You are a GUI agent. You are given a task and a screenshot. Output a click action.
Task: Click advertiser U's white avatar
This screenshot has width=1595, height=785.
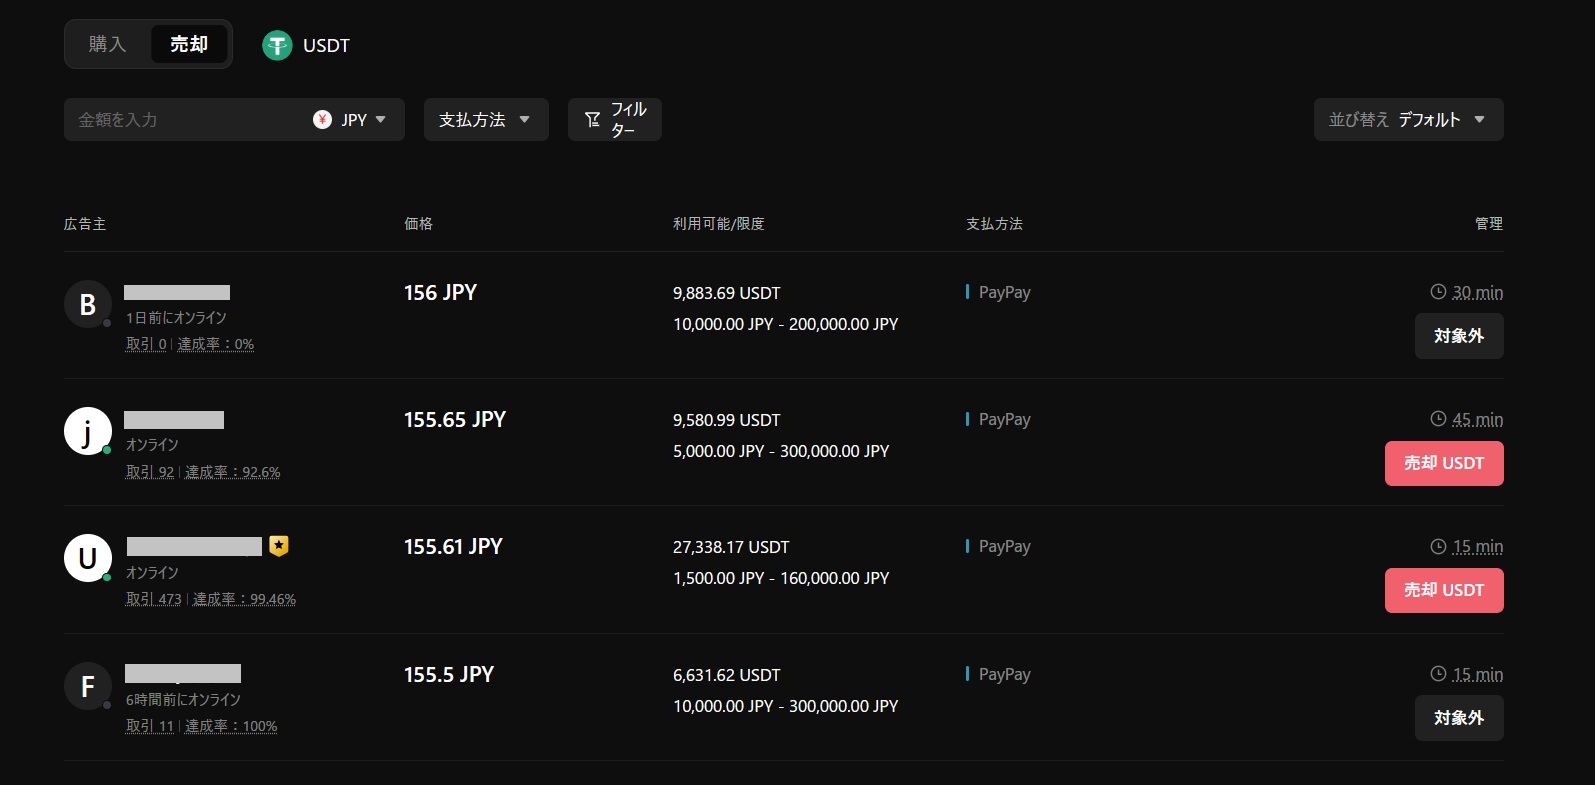pyautogui.click(x=88, y=558)
